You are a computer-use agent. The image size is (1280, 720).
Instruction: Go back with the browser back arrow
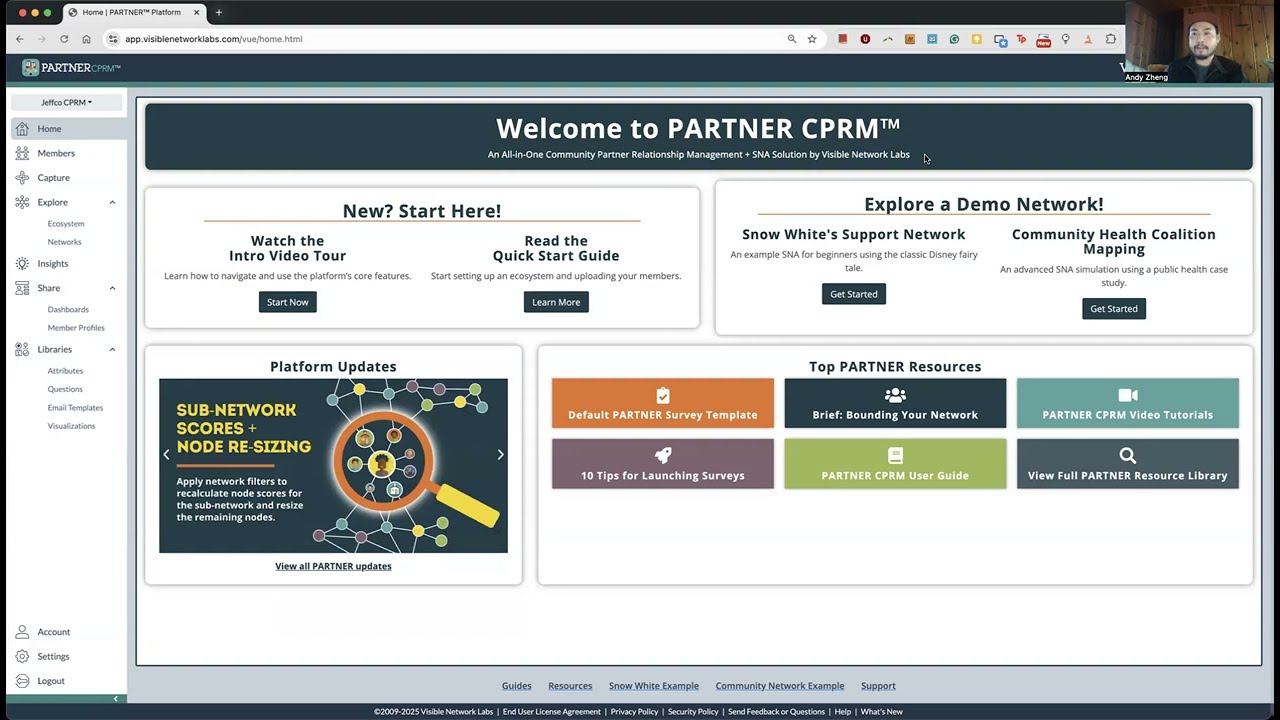tap(19, 39)
